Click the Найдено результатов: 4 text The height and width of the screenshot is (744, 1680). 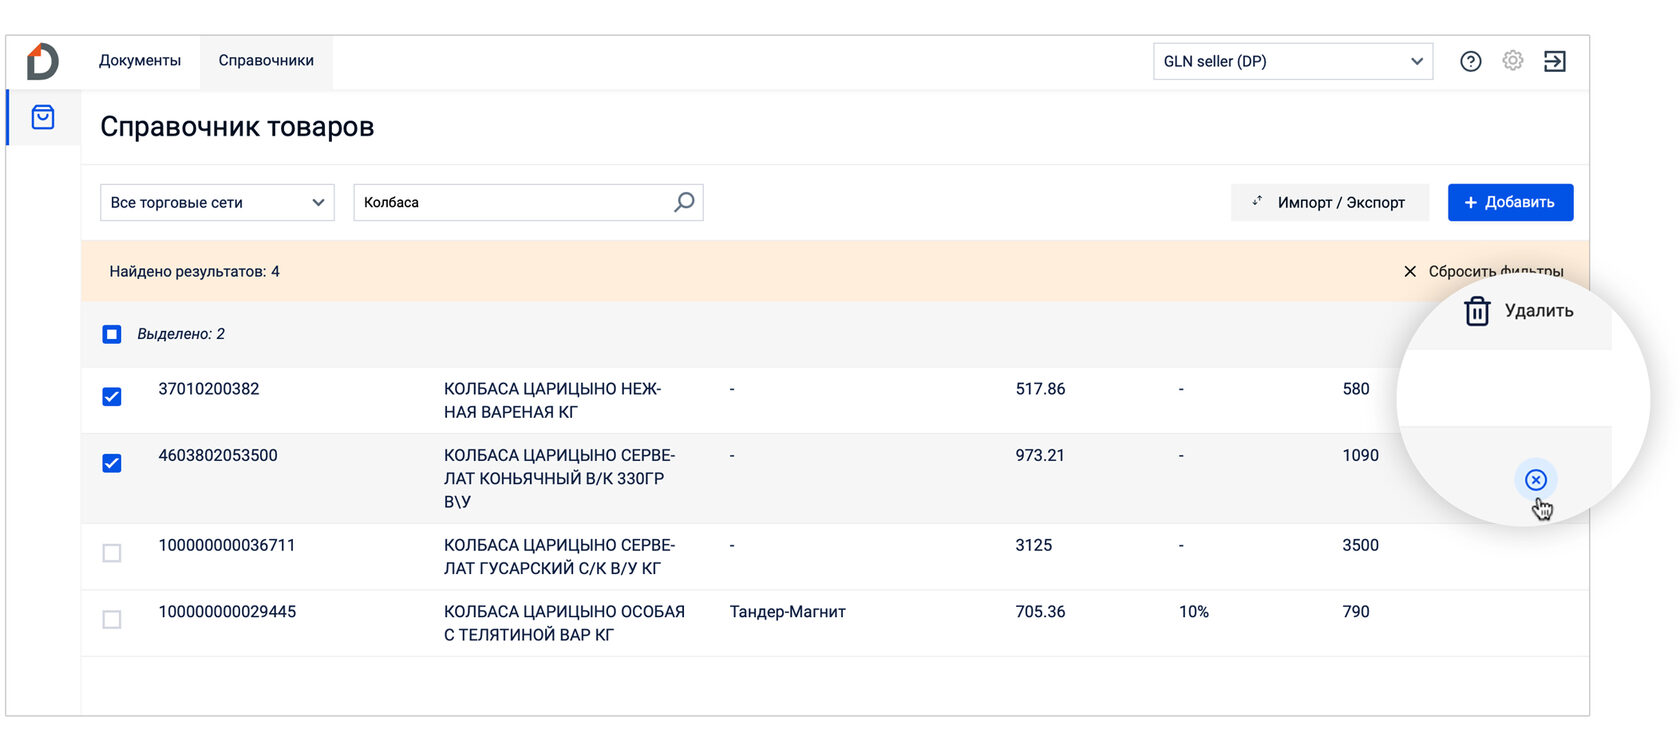tap(195, 271)
